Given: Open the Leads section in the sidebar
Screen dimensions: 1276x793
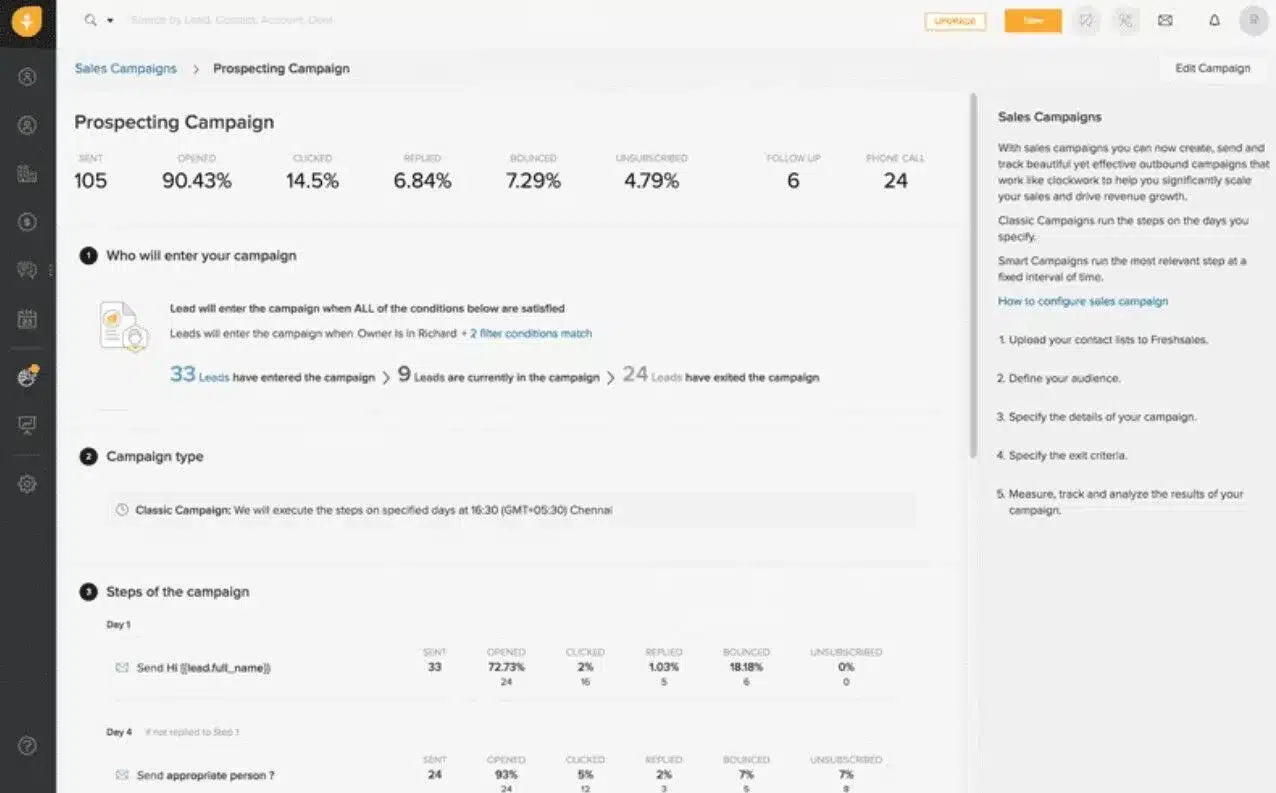Looking at the screenshot, I should [x=27, y=76].
